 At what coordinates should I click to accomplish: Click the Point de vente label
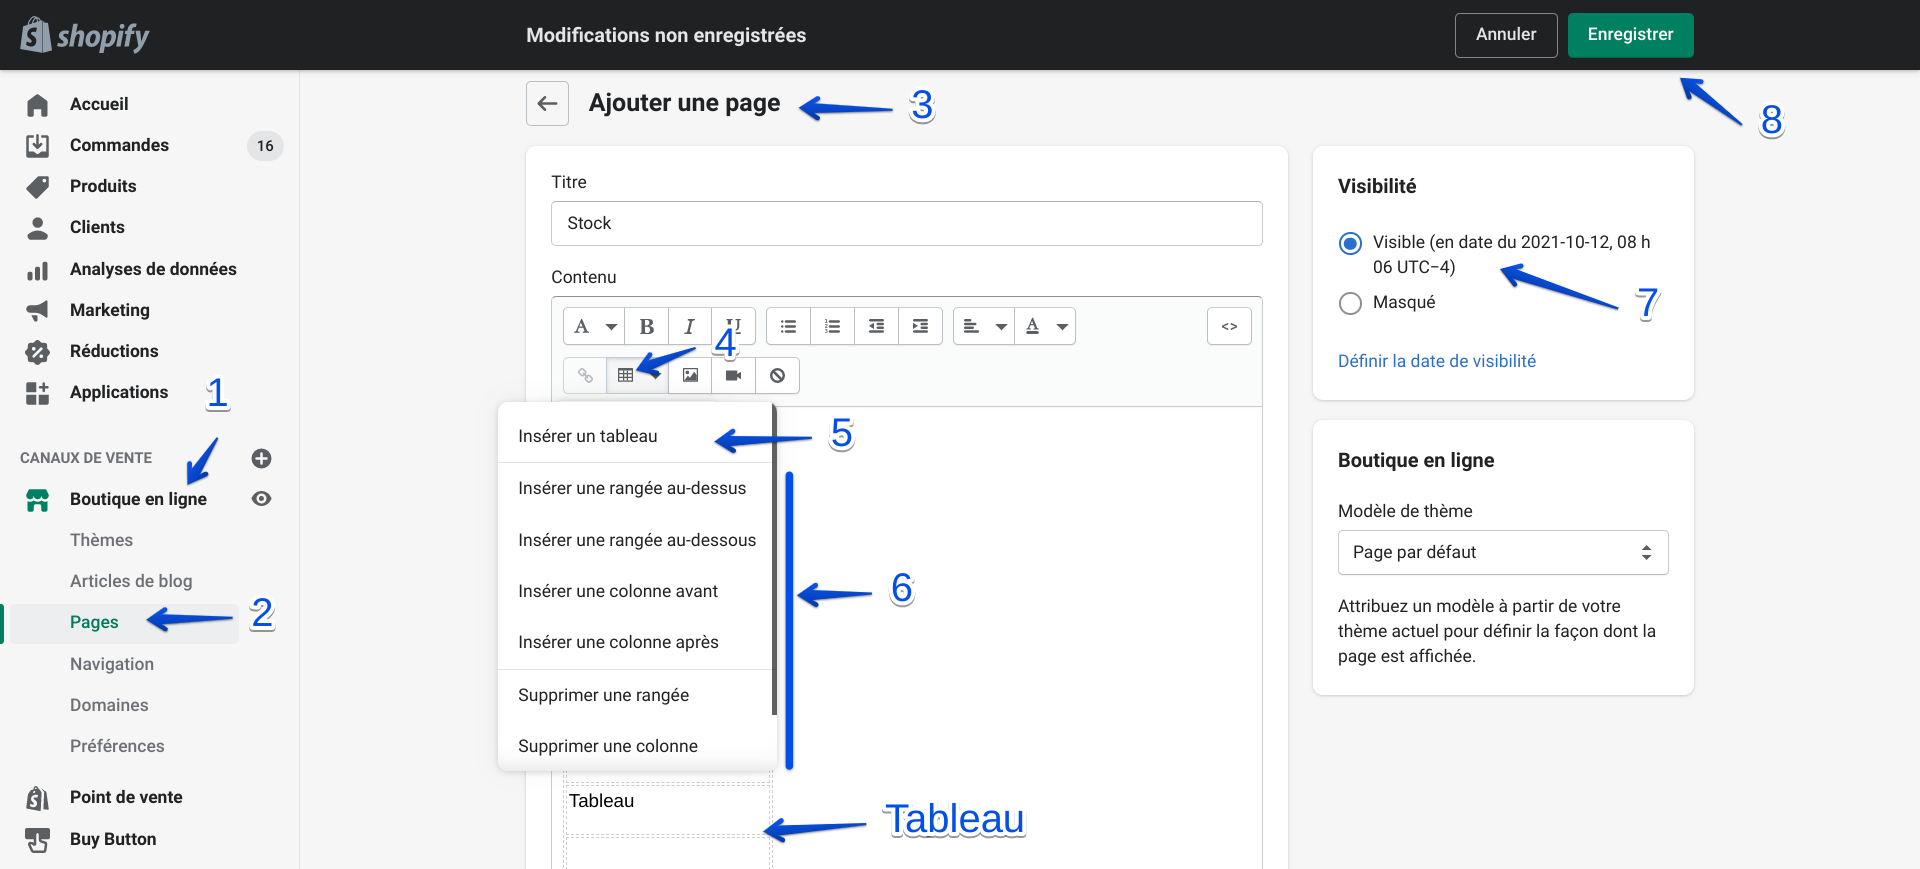[126, 797]
